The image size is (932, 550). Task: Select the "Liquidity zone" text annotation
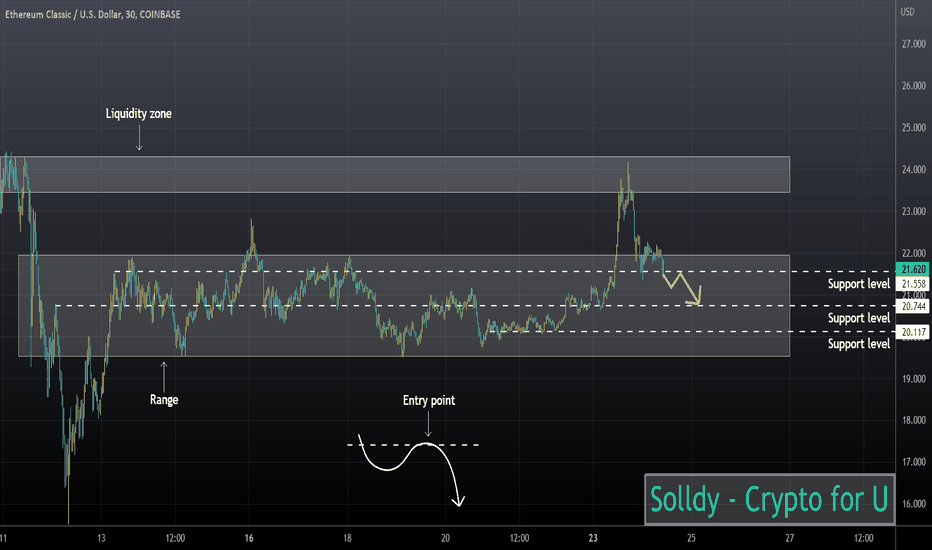coord(138,114)
